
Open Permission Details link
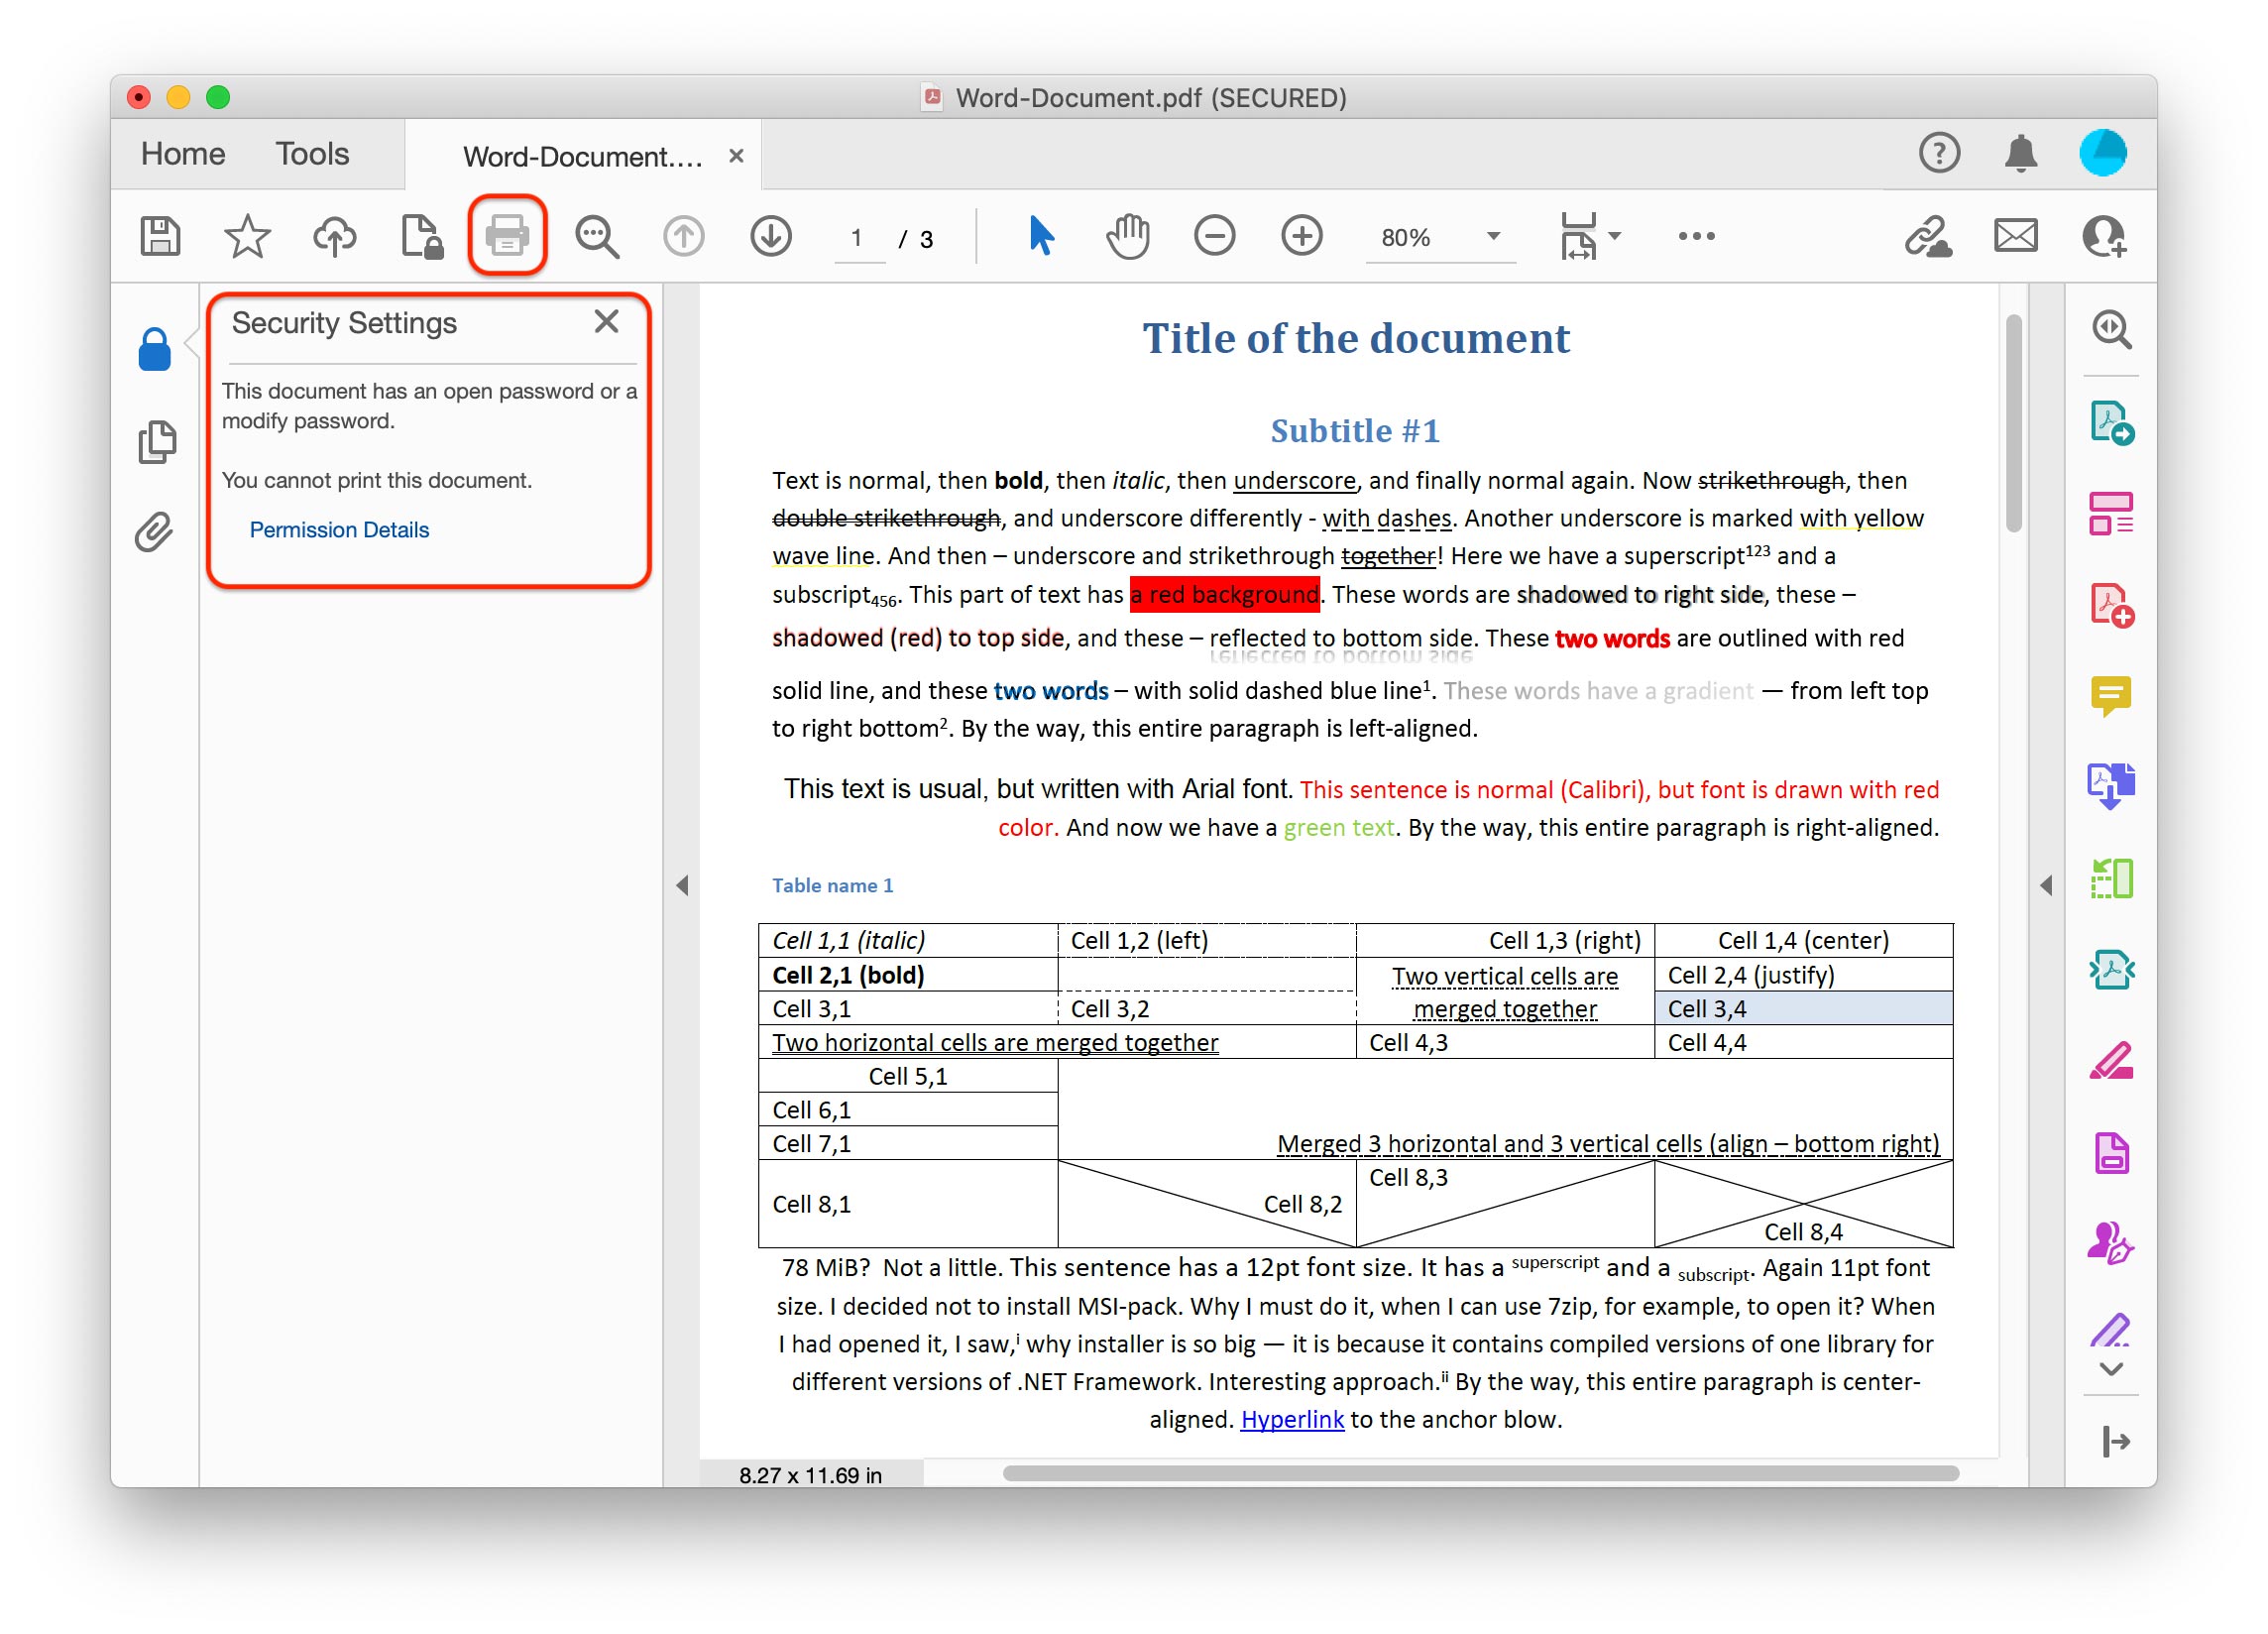(339, 529)
